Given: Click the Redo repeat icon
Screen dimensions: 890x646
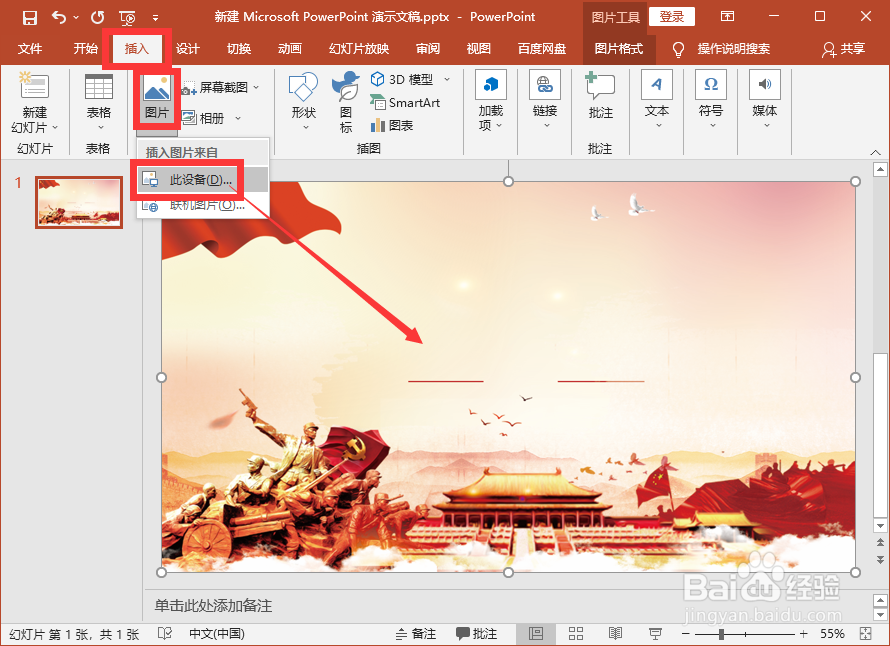Looking at the screenshot, I should 98,17.
